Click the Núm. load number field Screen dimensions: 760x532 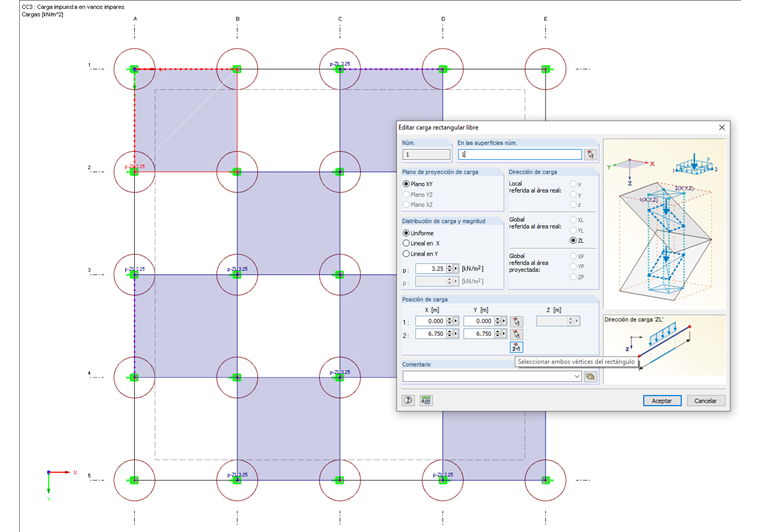(426, 155)
